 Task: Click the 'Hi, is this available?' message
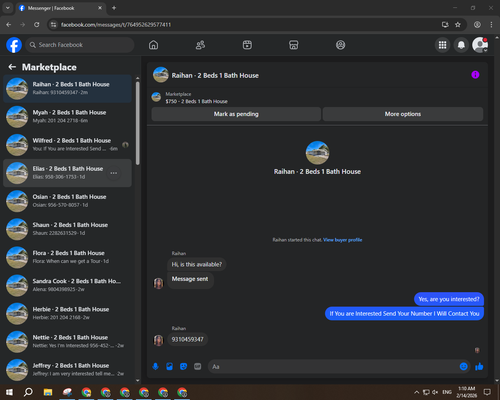click(x=197, y=264)
